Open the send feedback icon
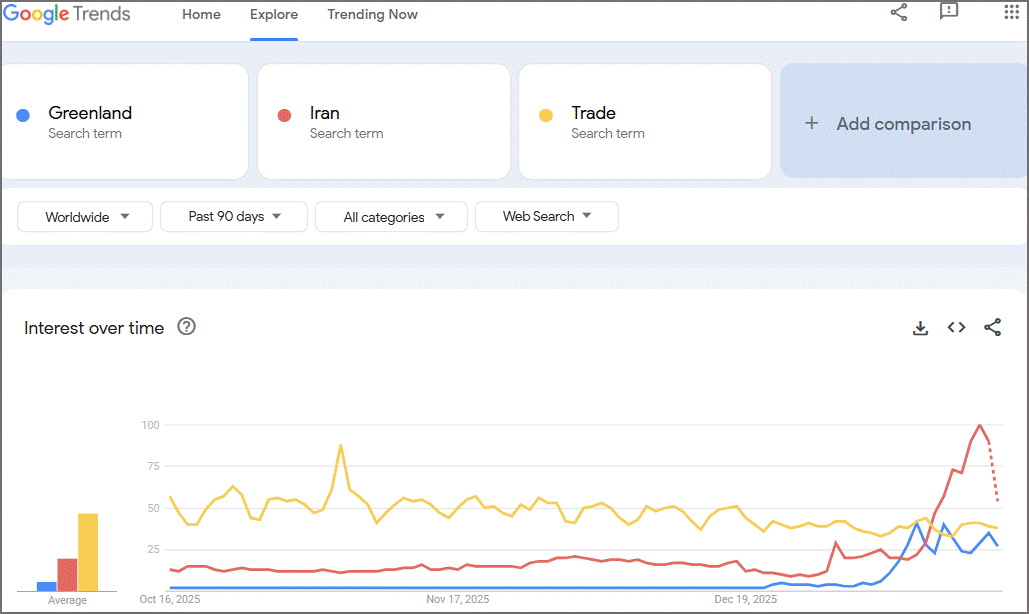The height and width of the screenshot is (614, 1029). 949,11
